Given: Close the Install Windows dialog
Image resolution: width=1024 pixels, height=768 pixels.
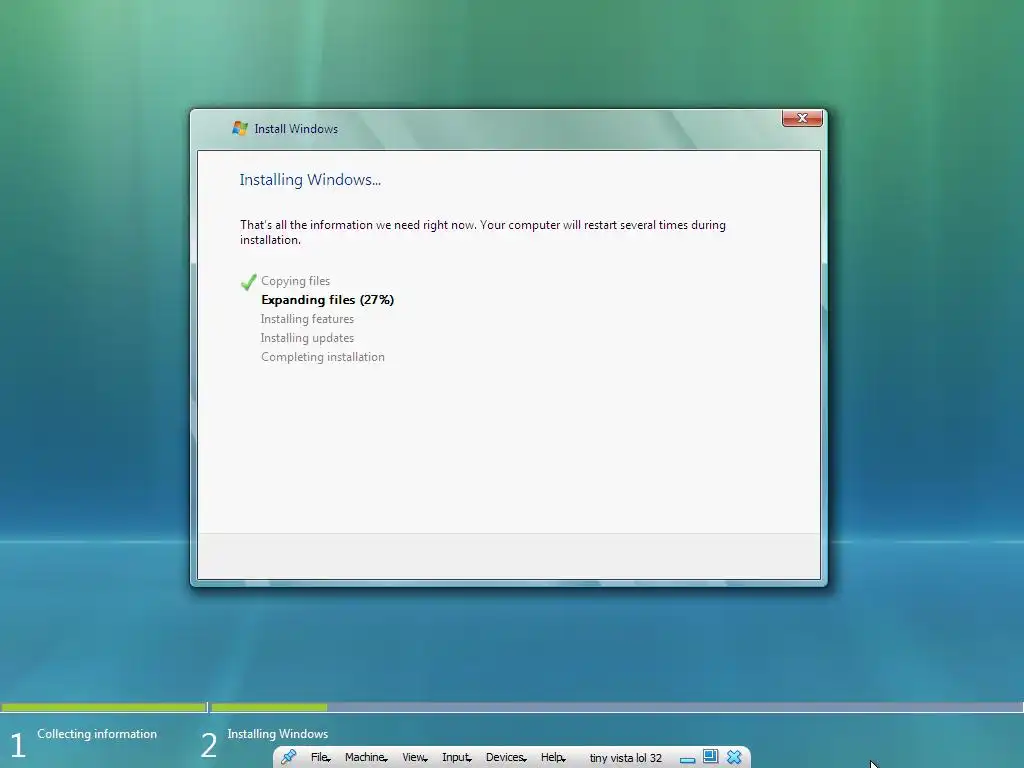Looking at the screenshot, I should (802, 118).
